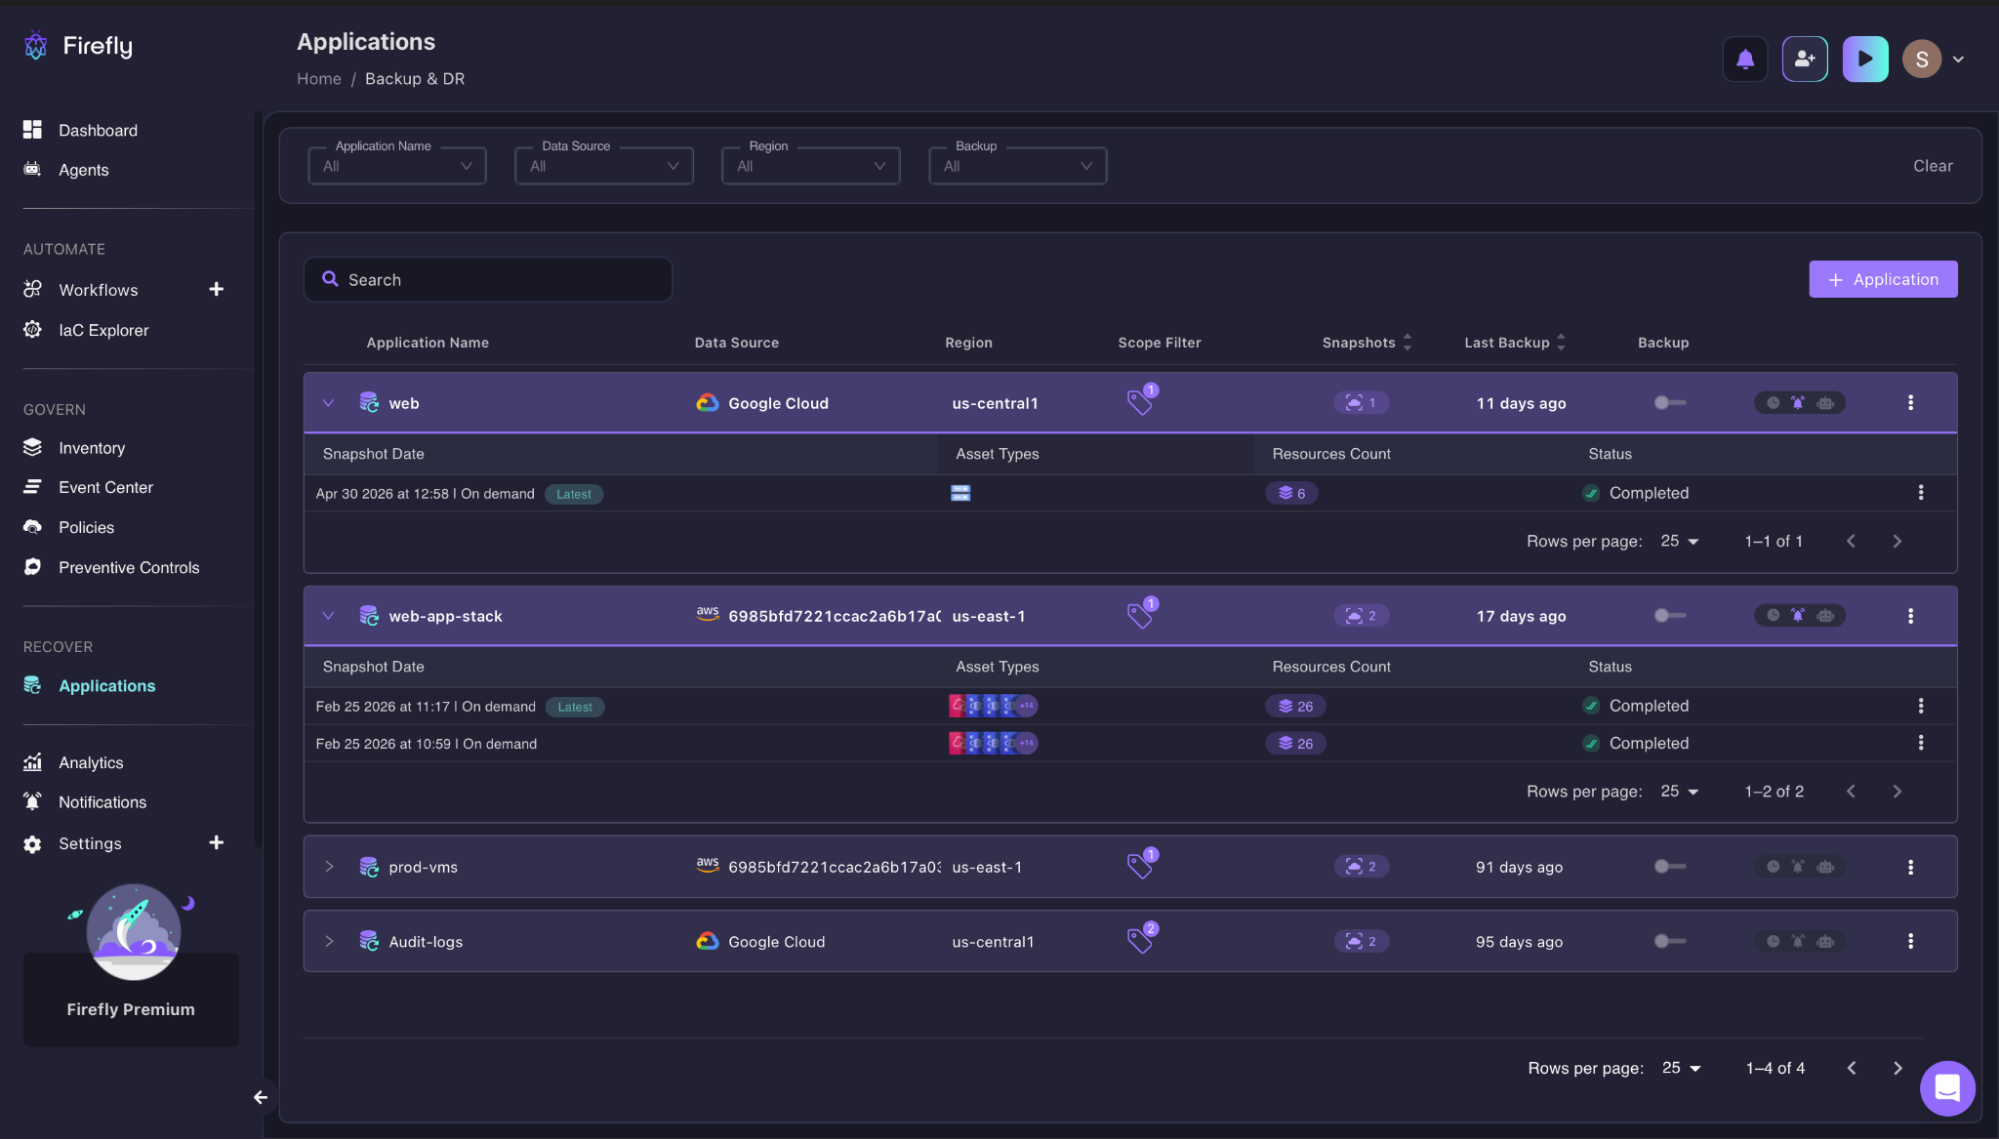Open options for Feb 25 11:17 snapshot
Image resolution: width=1999 pixels, height=1140 pixels.
pos(1920,706)
